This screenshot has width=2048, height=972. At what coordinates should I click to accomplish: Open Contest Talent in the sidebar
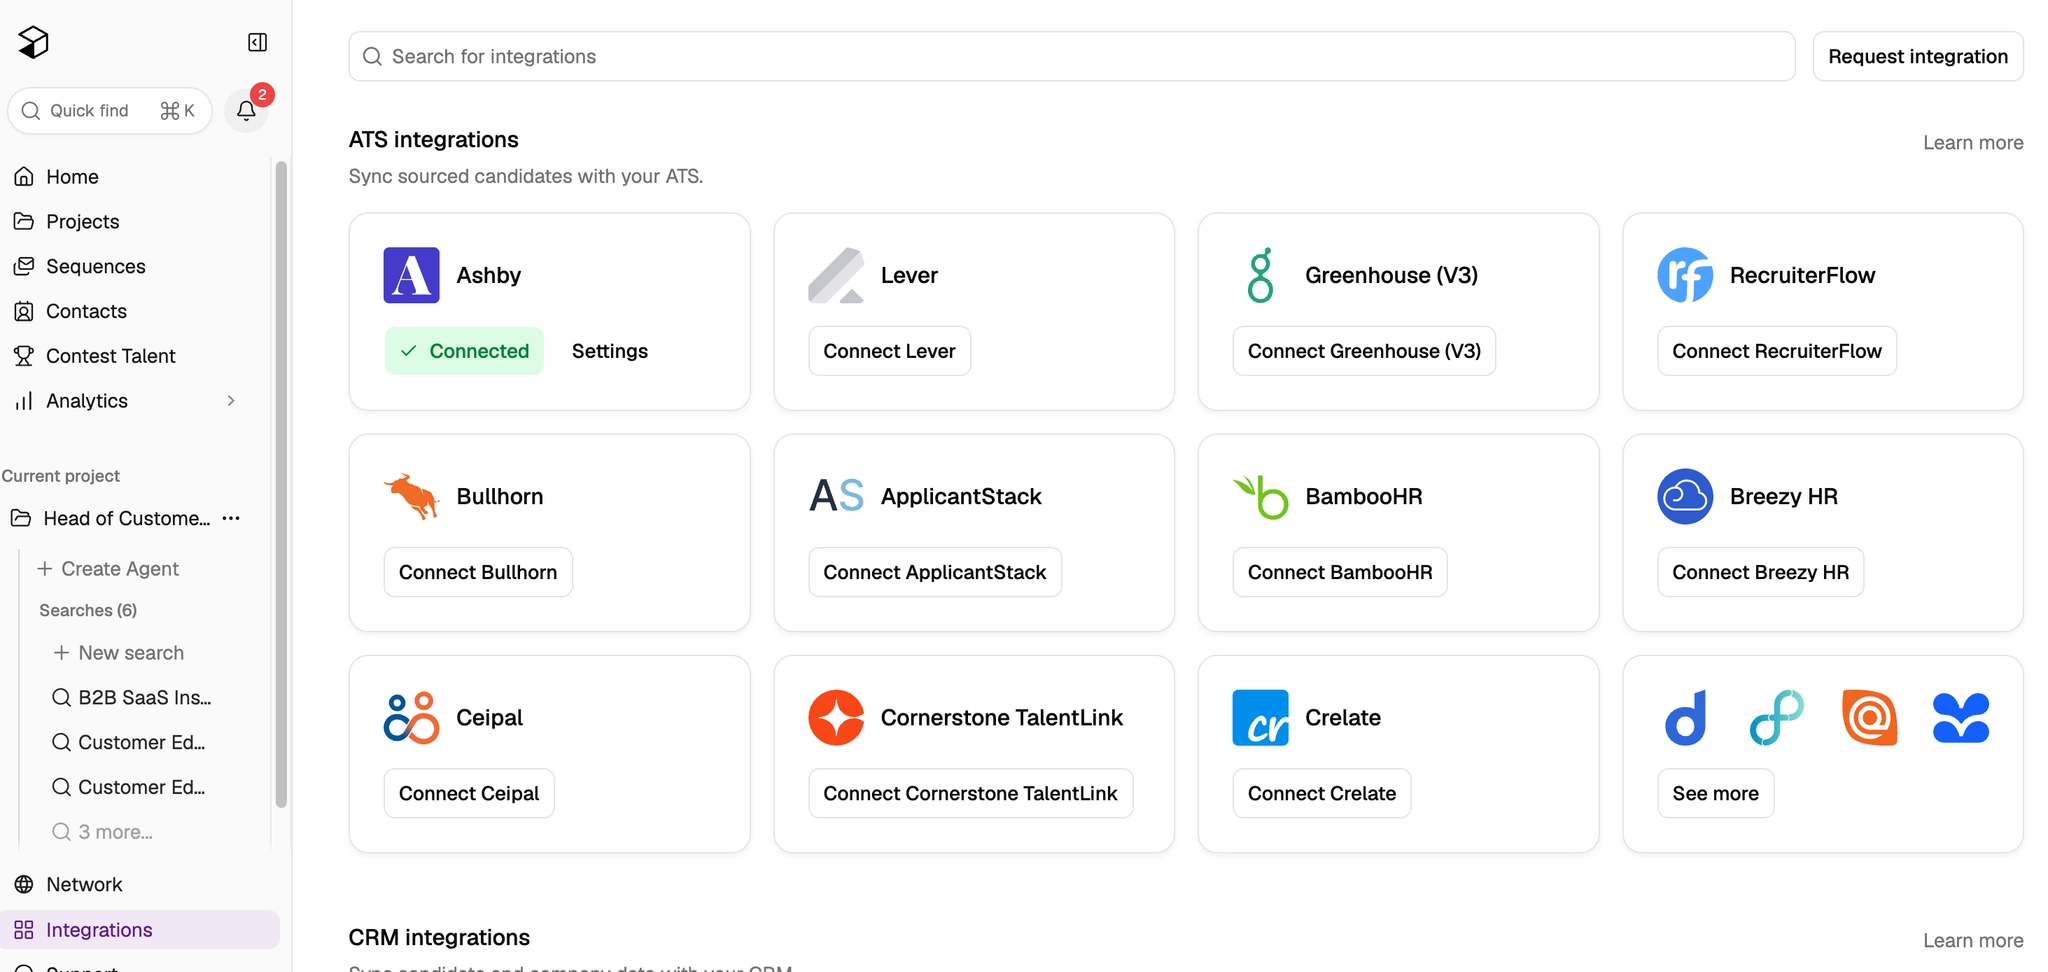tap(110, 356)
